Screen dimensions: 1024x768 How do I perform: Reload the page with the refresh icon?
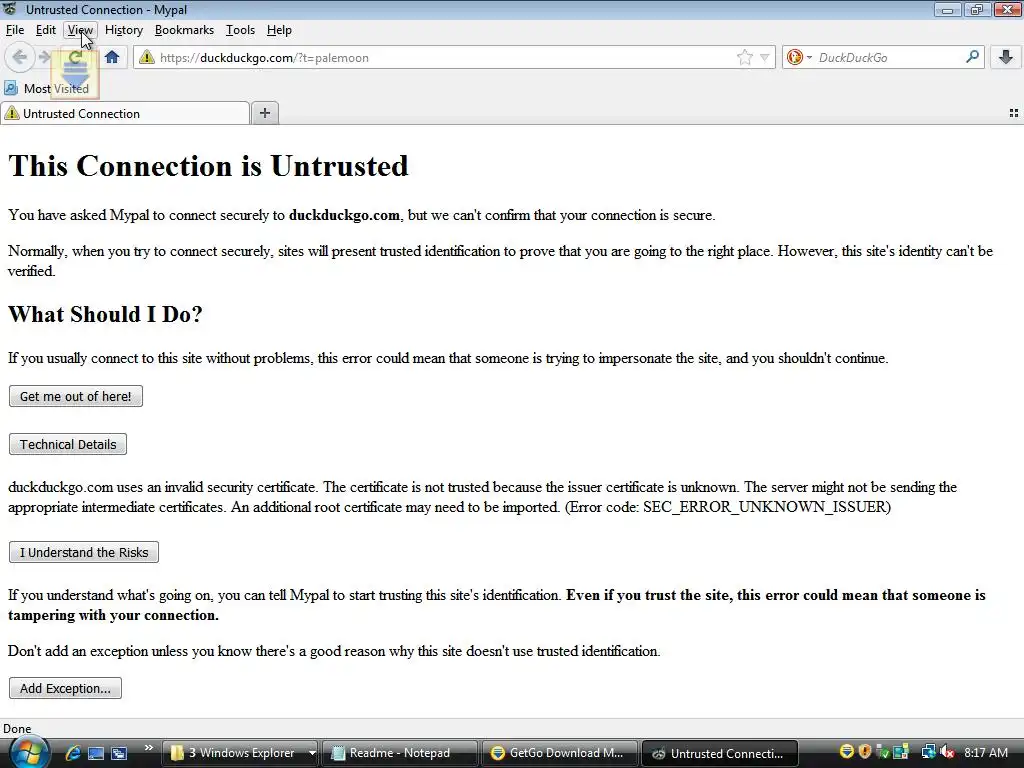pos(75,57)
